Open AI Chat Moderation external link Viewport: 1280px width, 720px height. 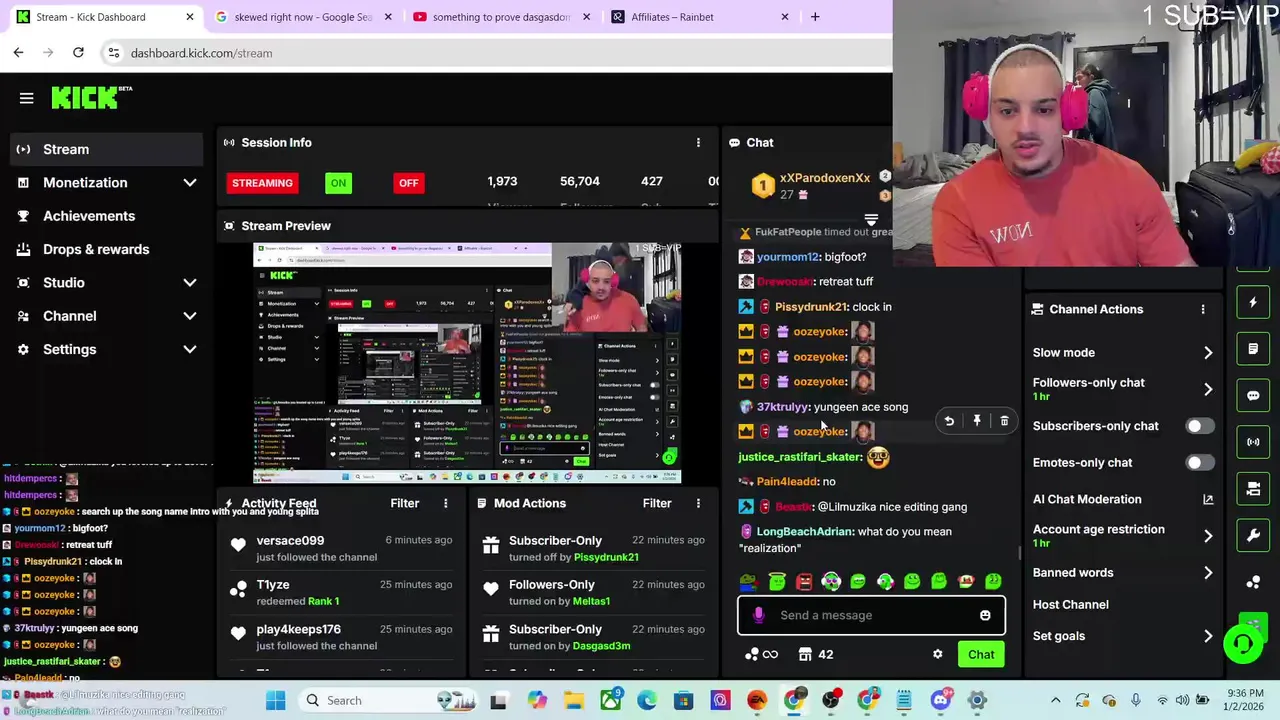pos(1208,499)
